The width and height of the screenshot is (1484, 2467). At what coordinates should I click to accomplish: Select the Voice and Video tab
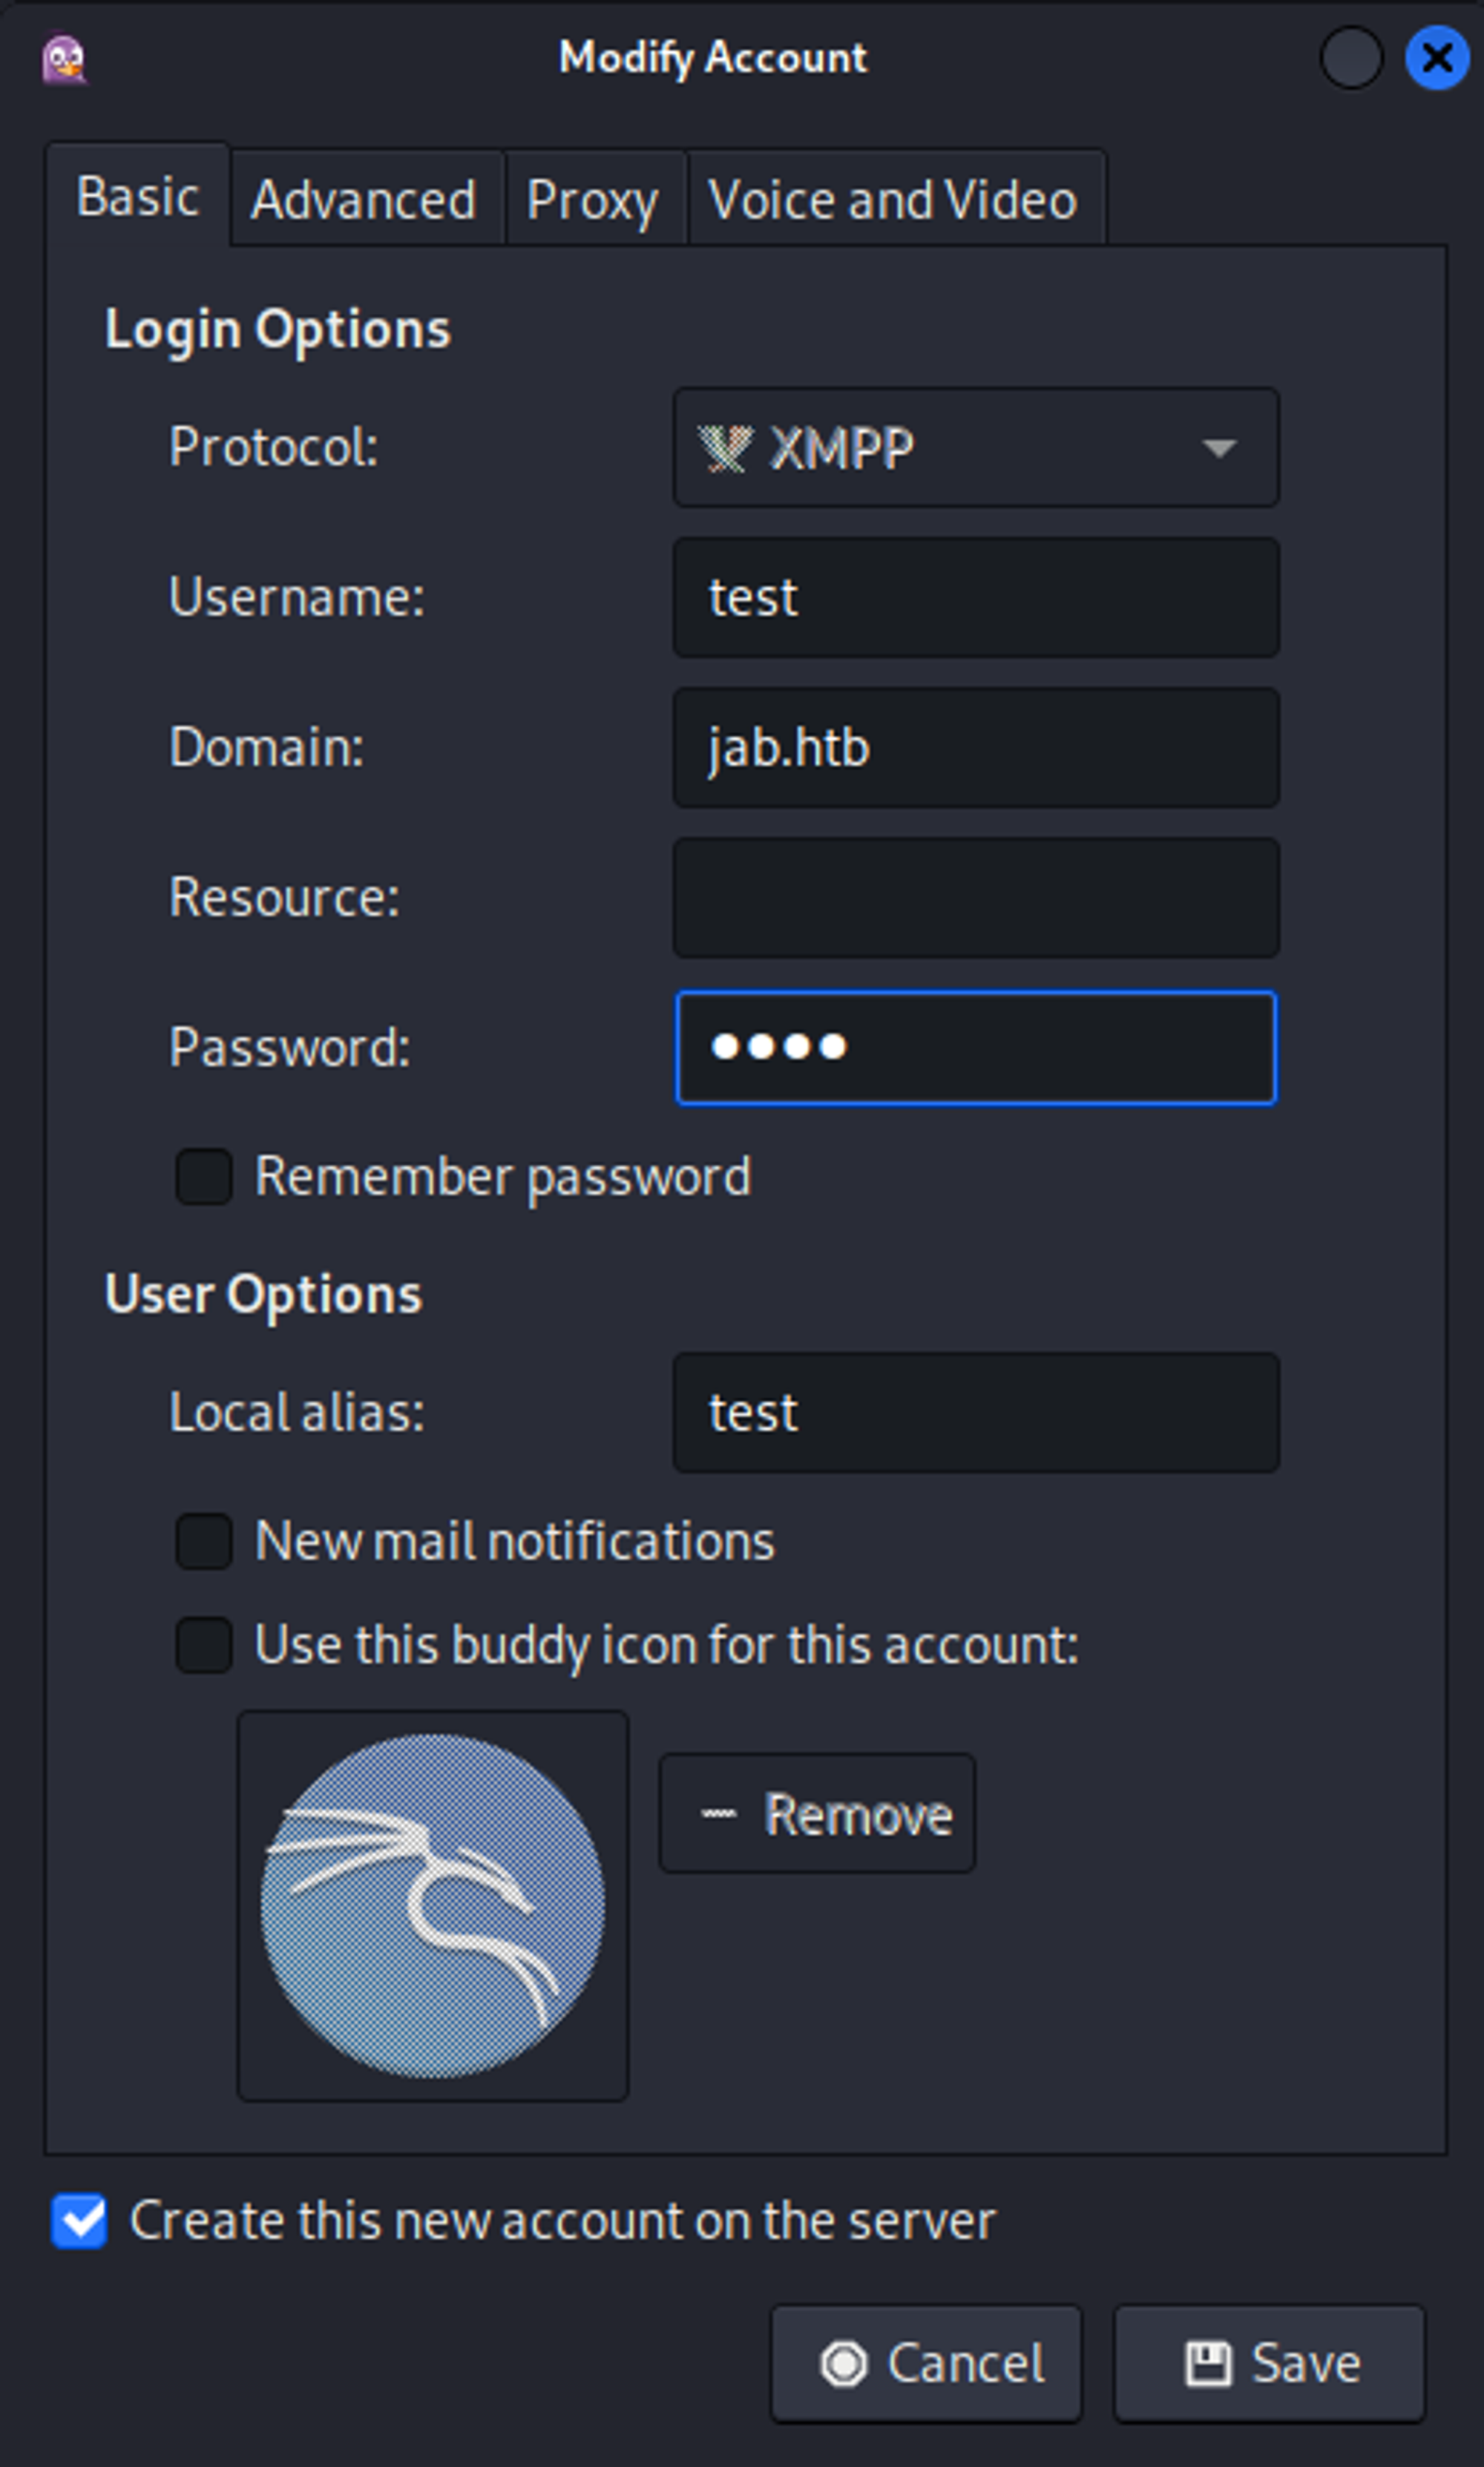coord(893,199)
